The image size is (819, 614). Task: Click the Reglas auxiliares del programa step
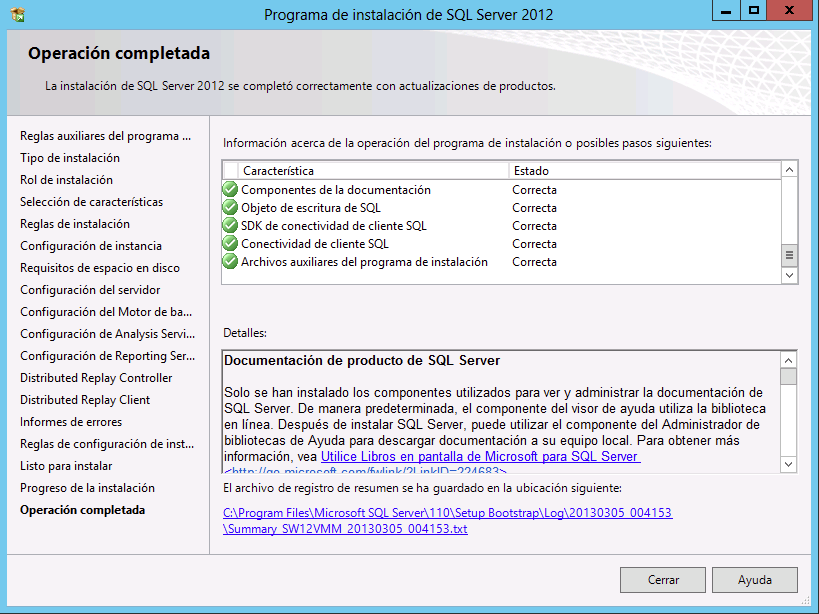click(106, 136)
